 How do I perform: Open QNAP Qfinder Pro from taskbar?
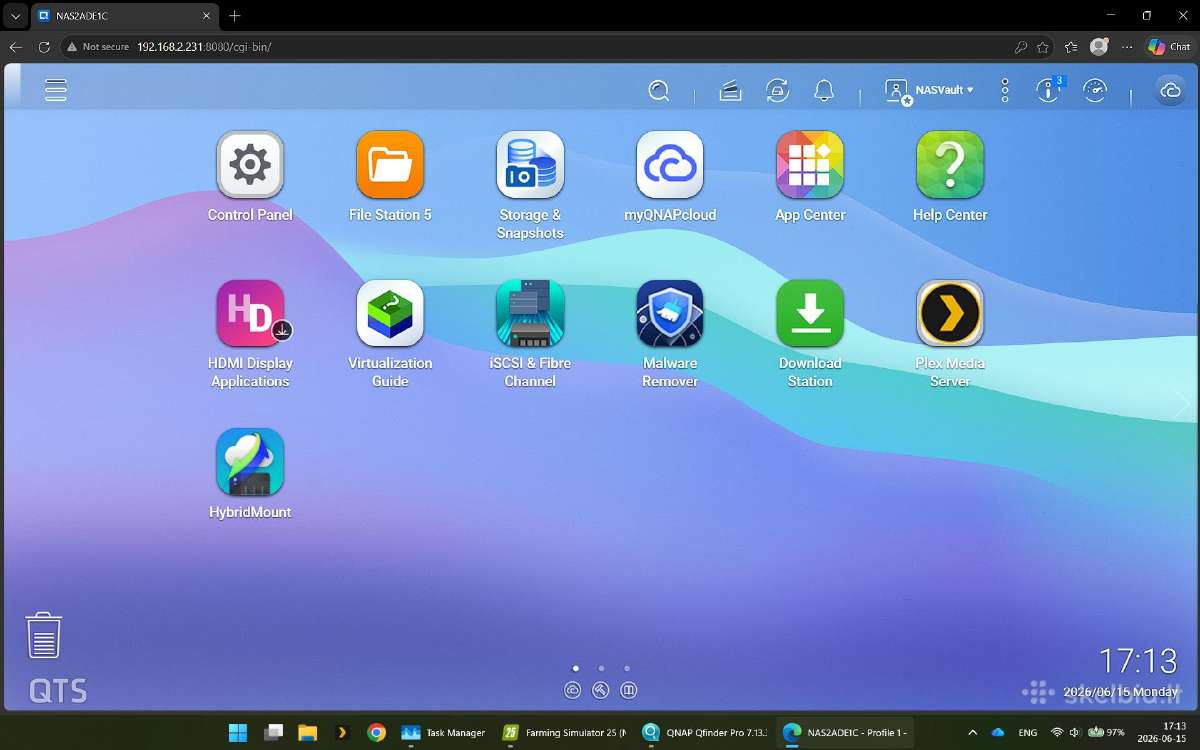click(706, 732)
